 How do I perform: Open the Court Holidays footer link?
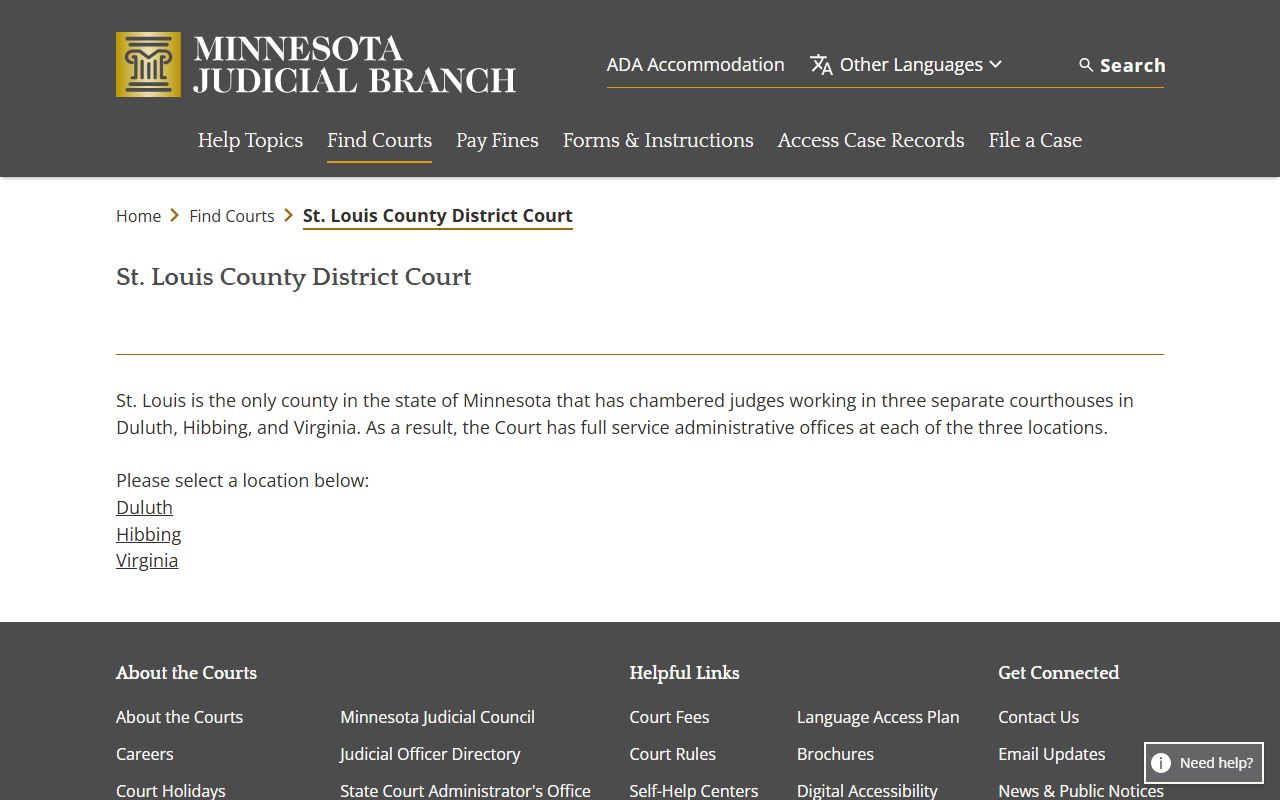pos(171,790)
